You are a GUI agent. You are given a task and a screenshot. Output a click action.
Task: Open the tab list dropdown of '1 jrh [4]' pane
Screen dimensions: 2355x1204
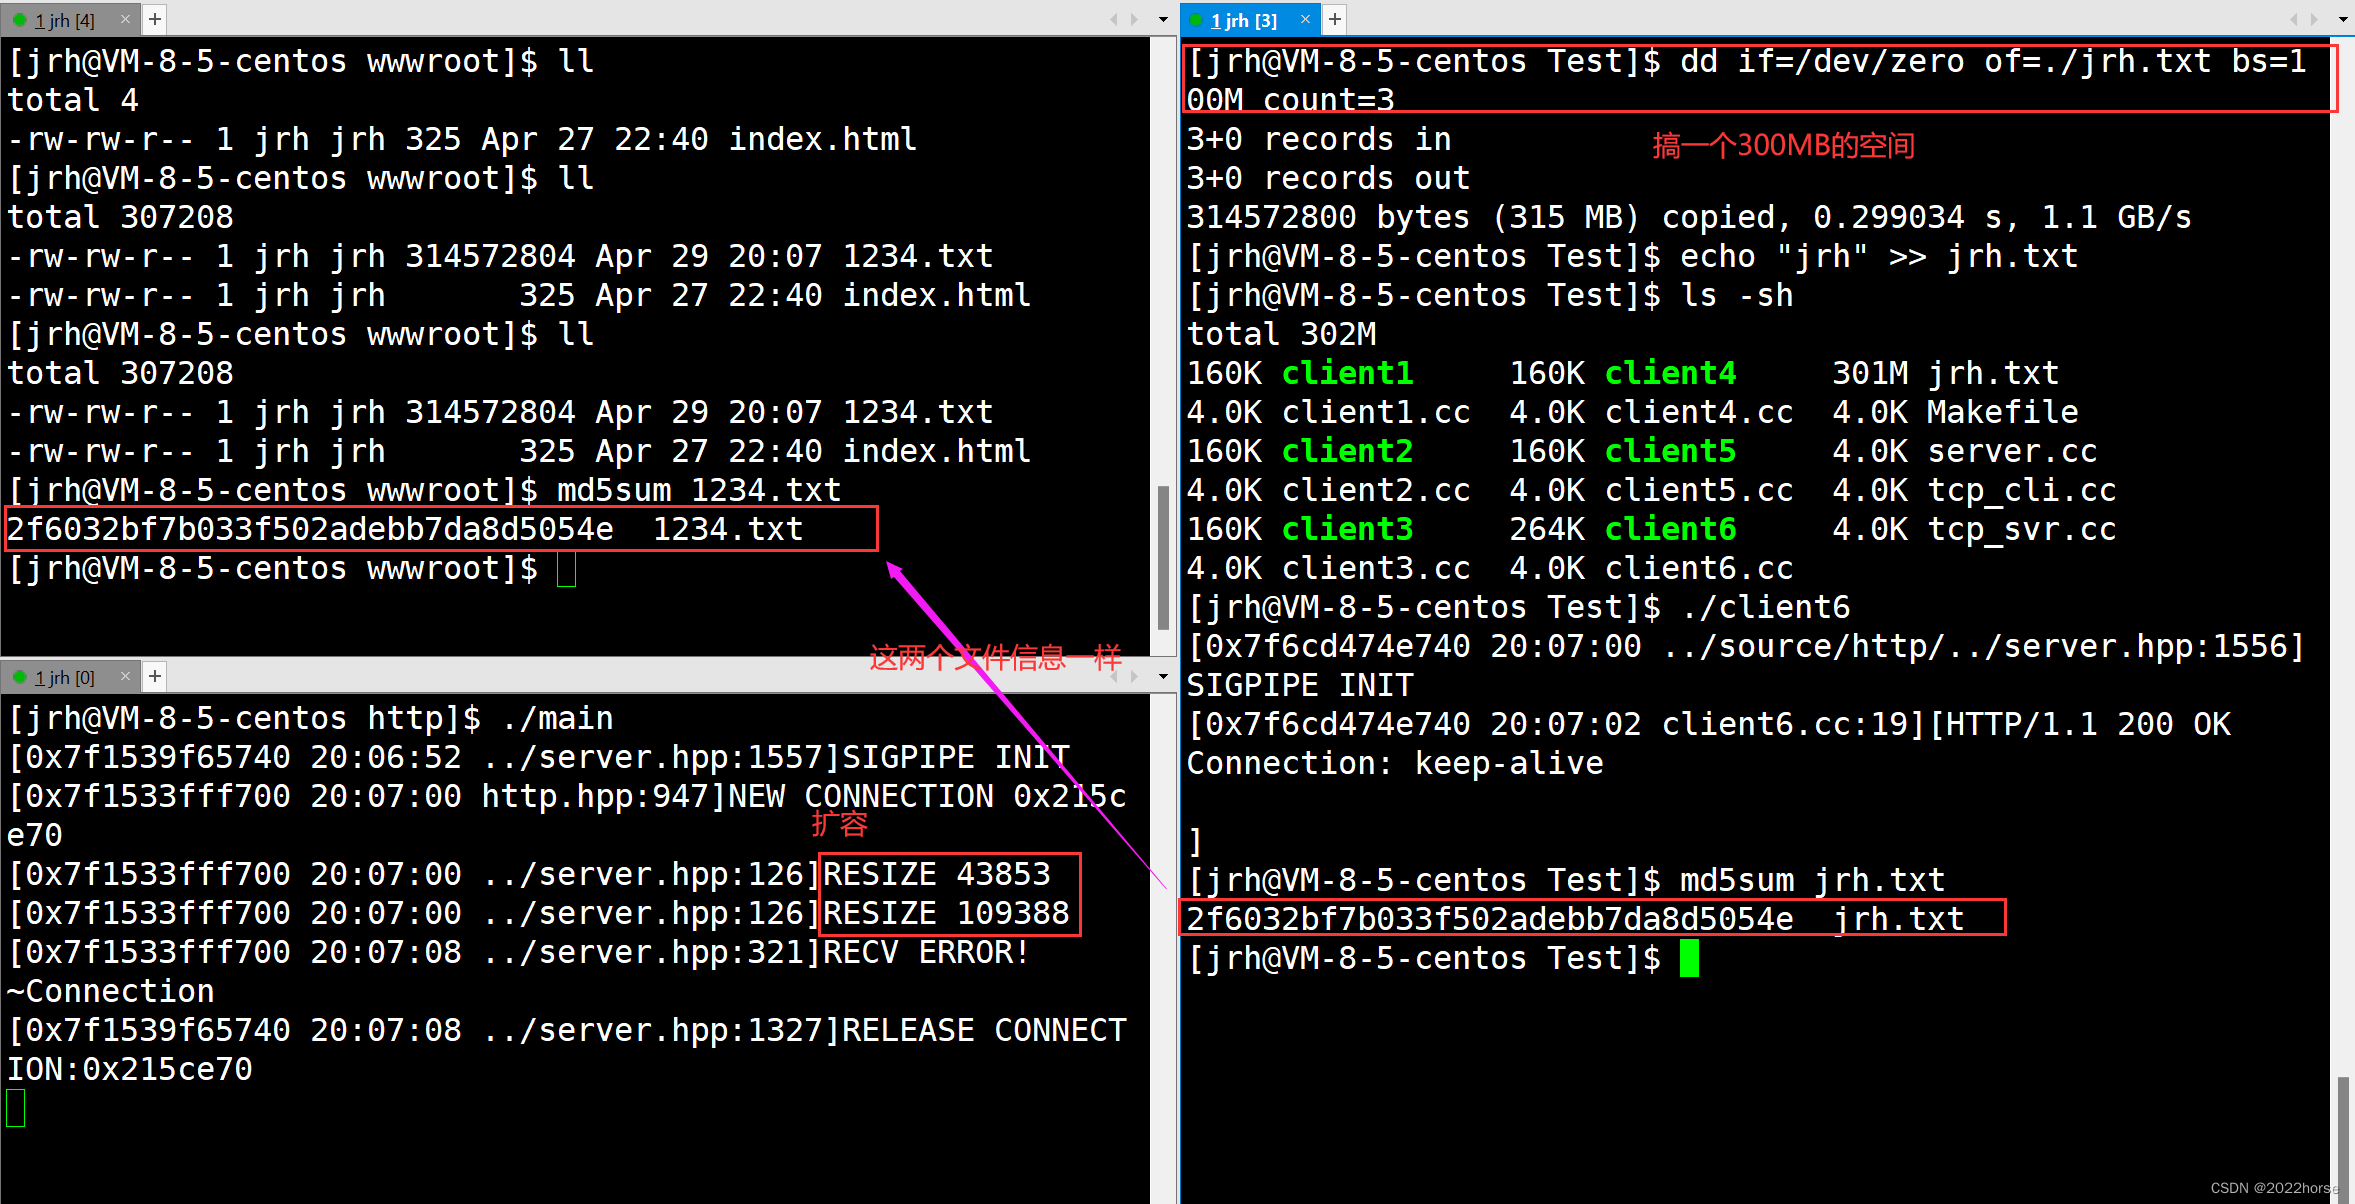1163,19
